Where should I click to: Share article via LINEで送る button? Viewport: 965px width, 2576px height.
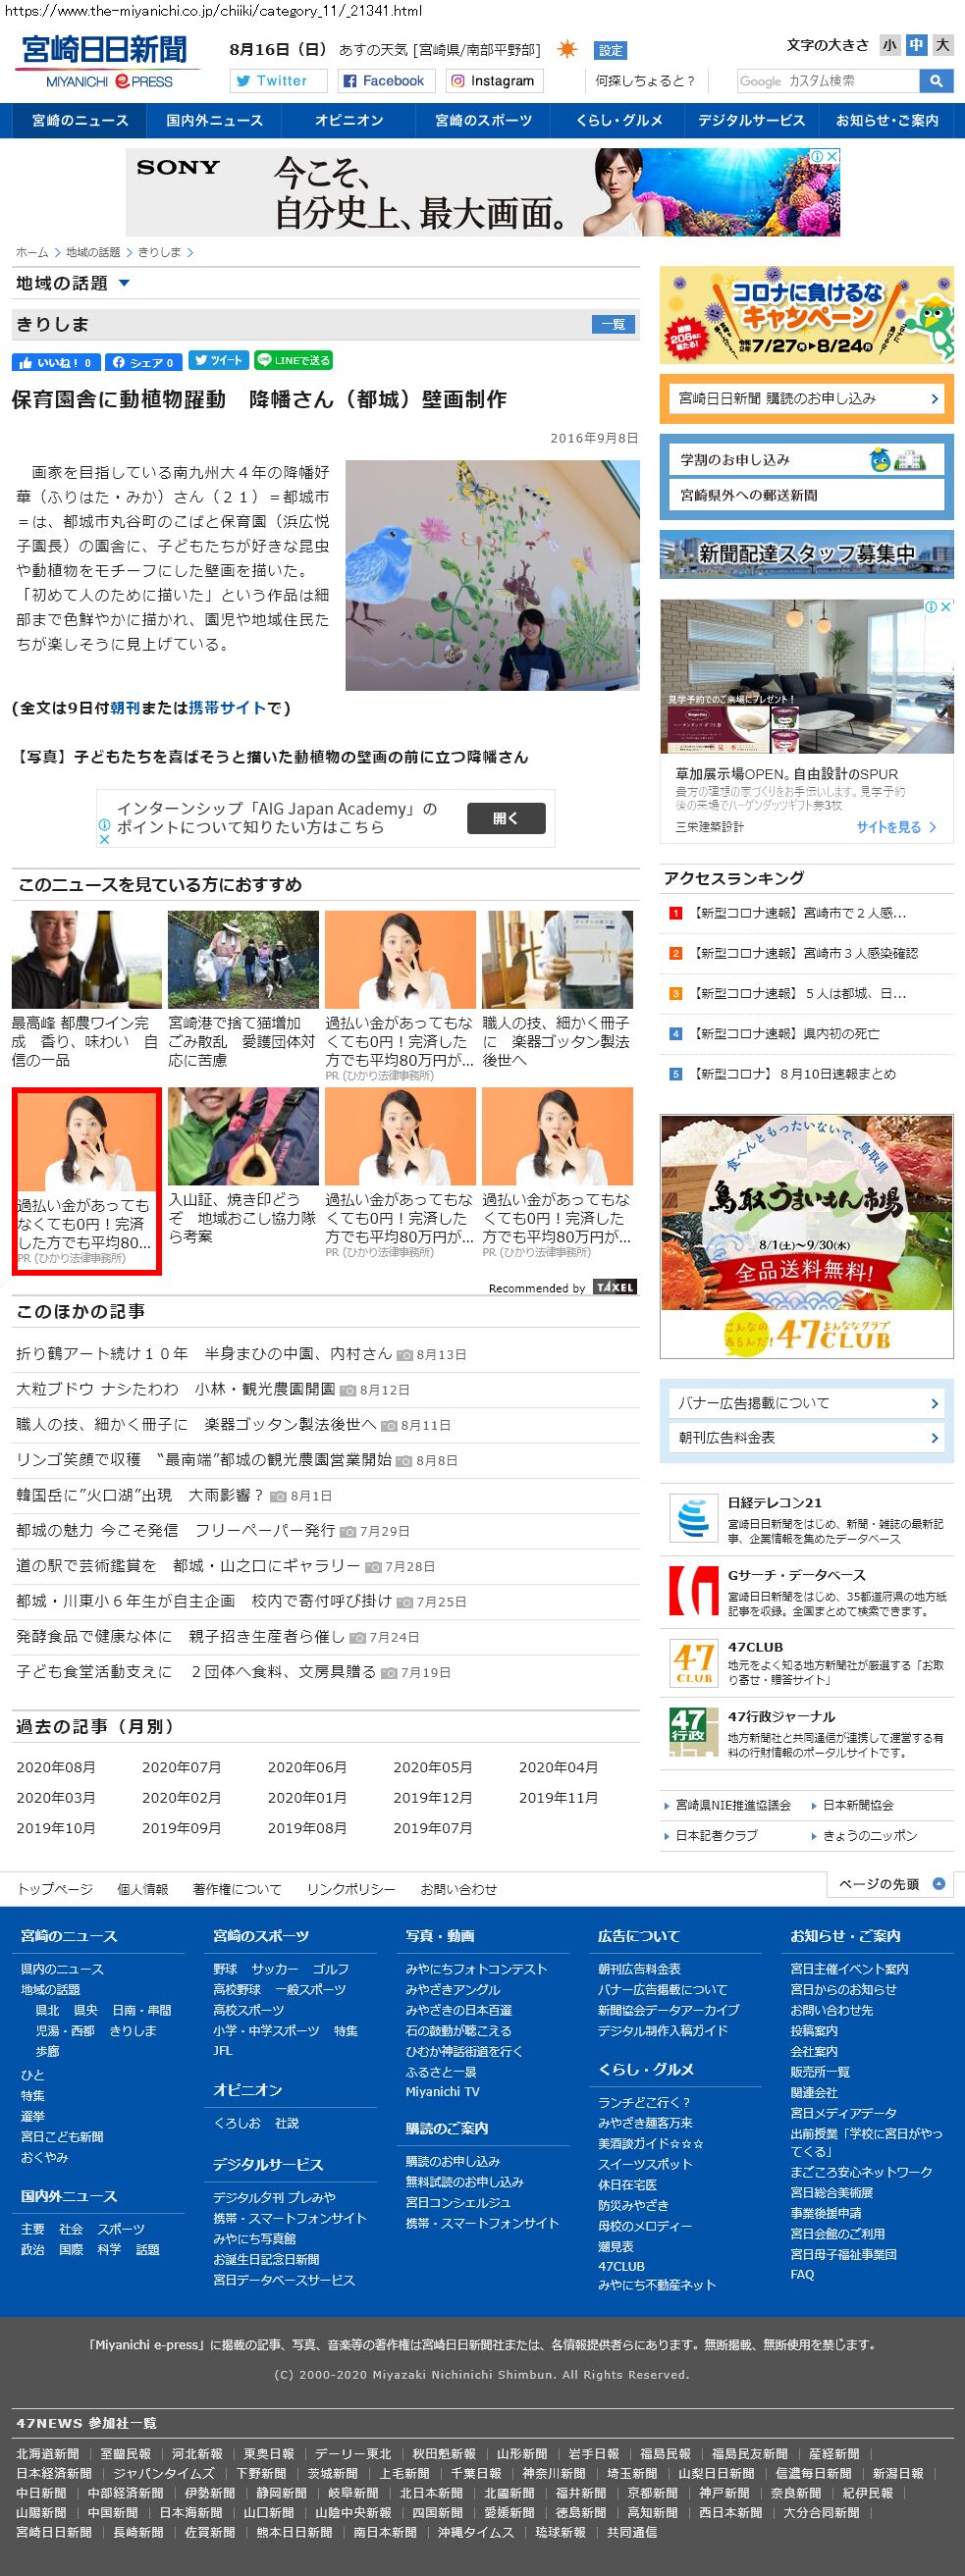click(293, 361)
